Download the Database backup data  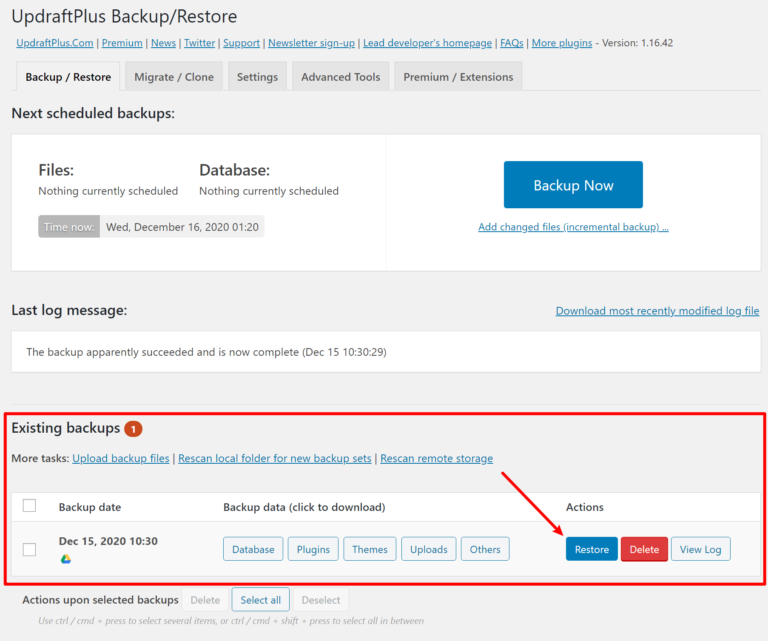click(x=253, y=549)
